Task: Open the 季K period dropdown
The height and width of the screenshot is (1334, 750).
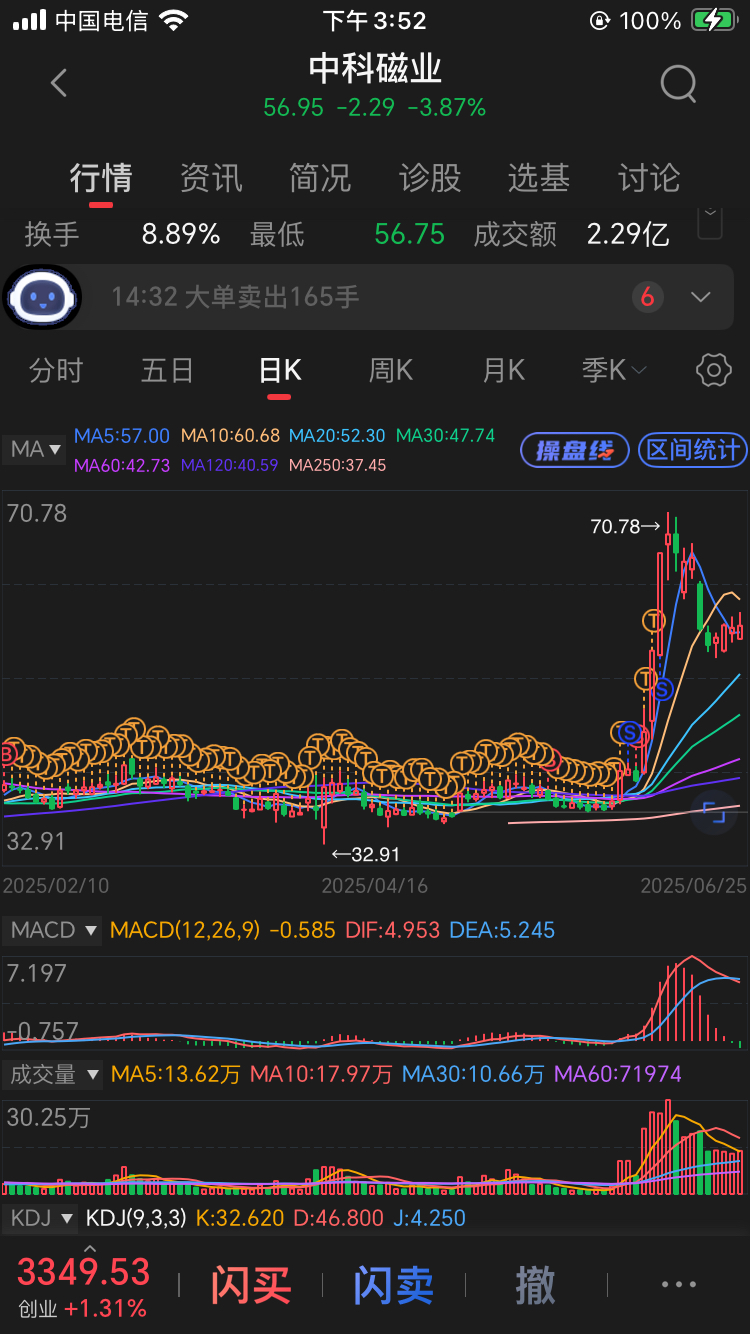Action: 614,371
